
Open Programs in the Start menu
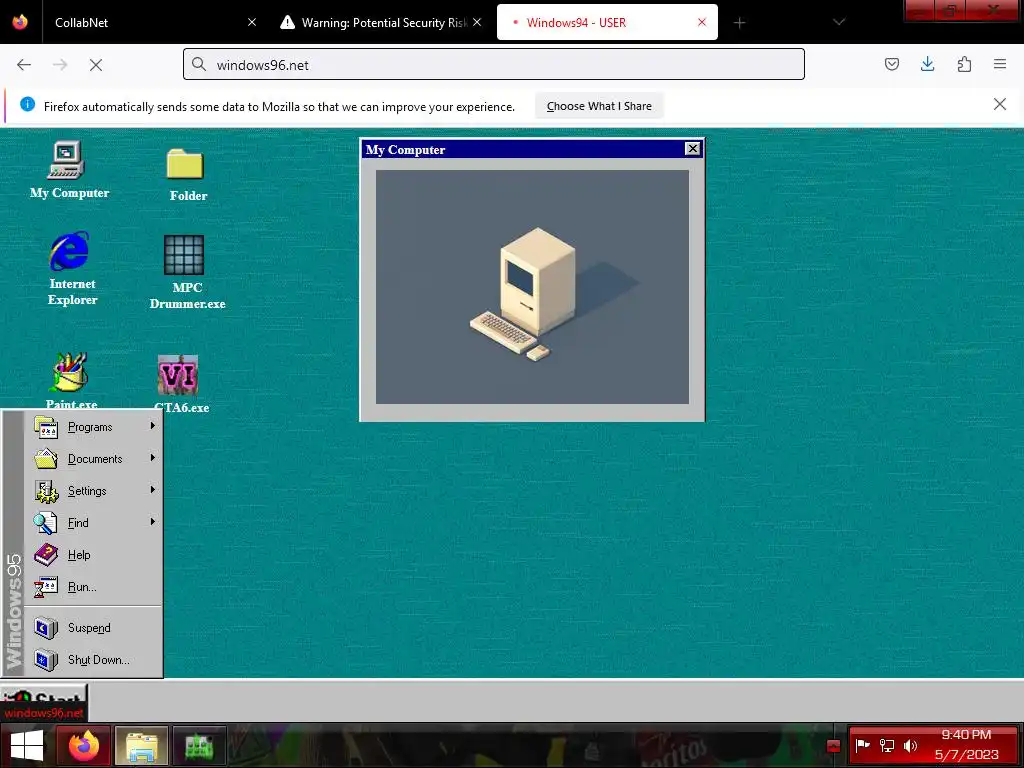[x=95, y=427]
